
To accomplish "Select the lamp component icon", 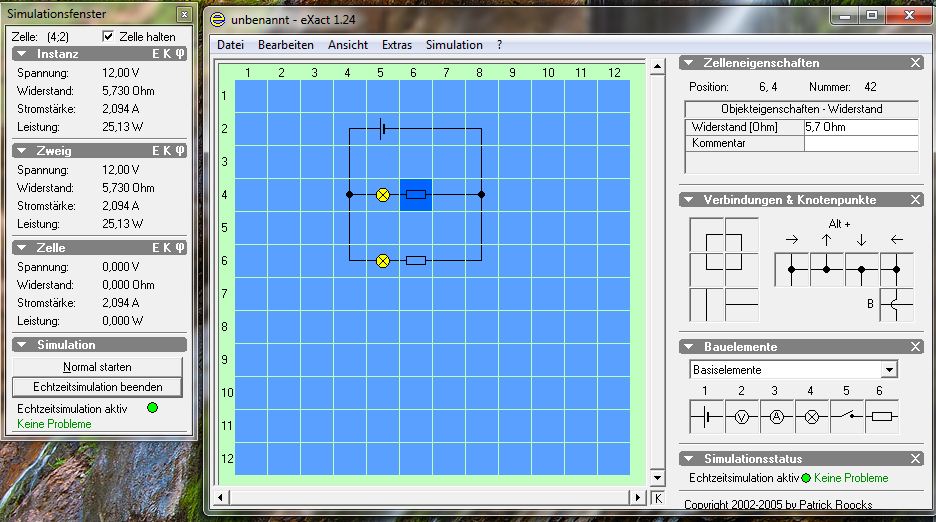I will 811,417.
